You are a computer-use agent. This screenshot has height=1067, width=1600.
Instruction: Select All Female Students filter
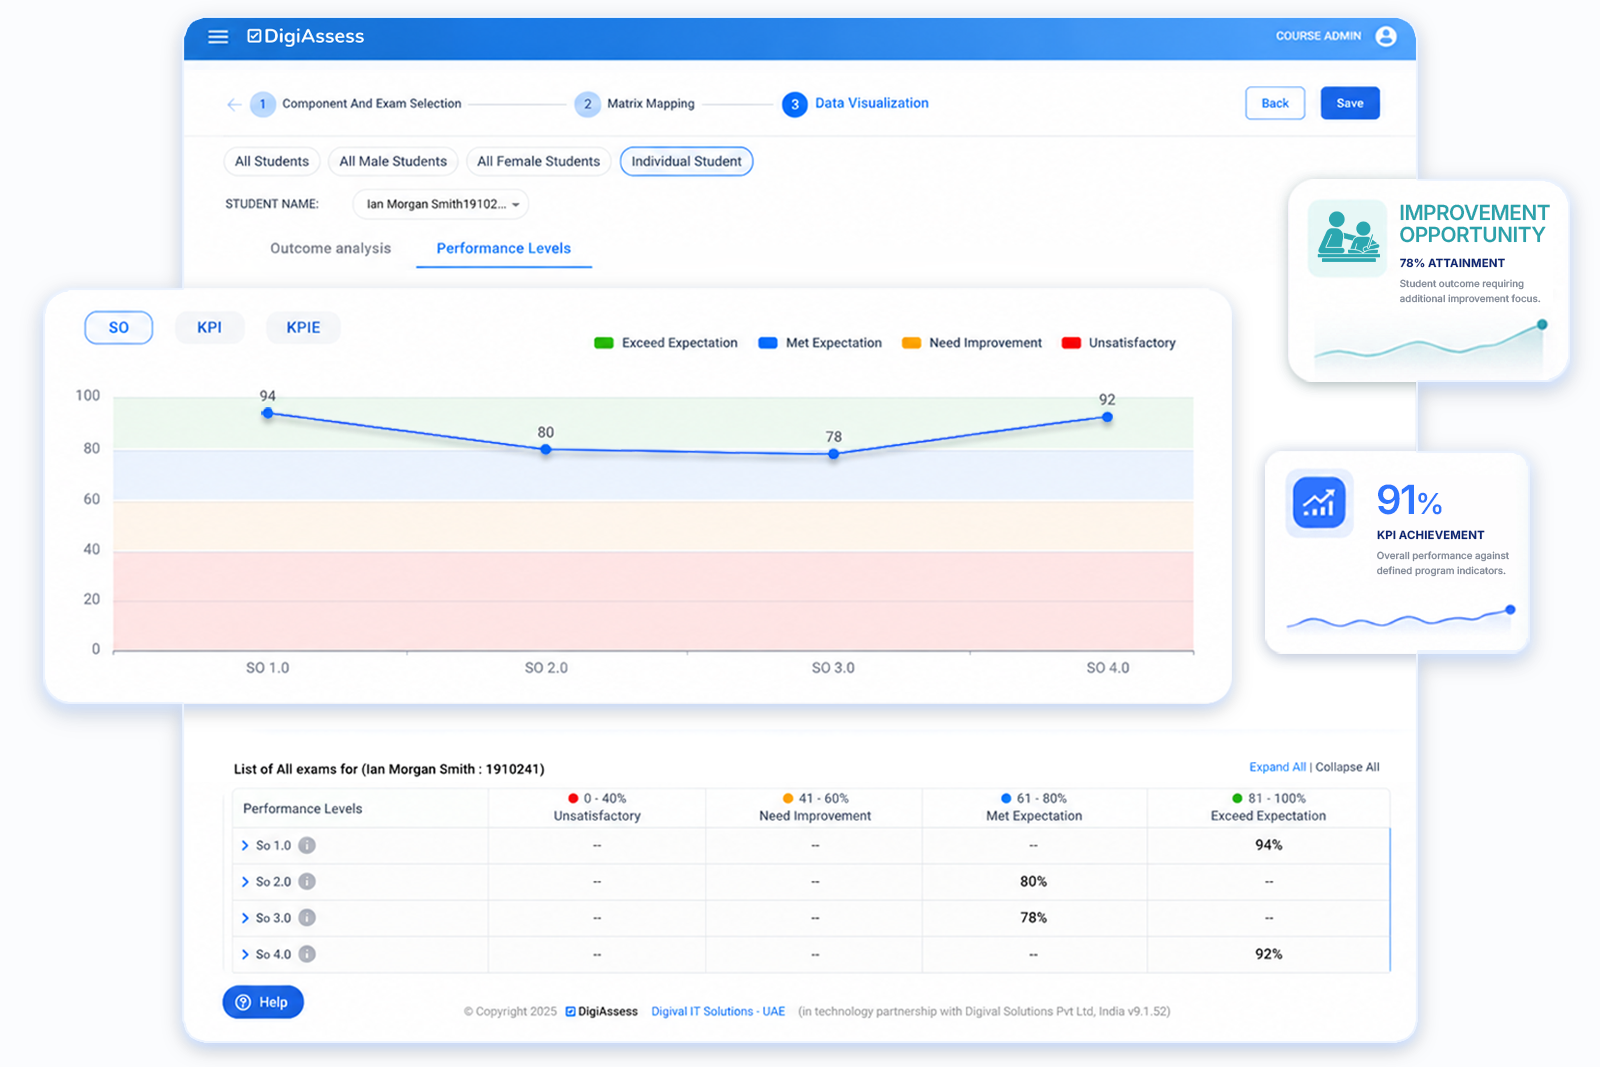[538, 161]
